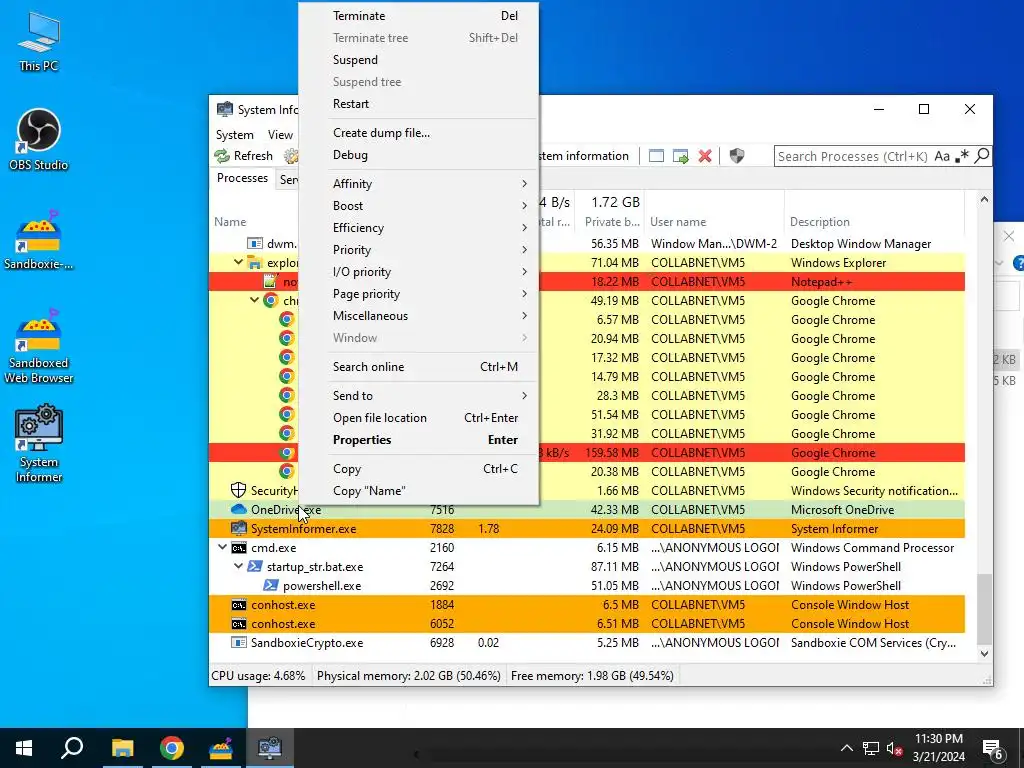Screen dimensions: 1024x768
Task: Open the System menu
Action: point(234,135)
